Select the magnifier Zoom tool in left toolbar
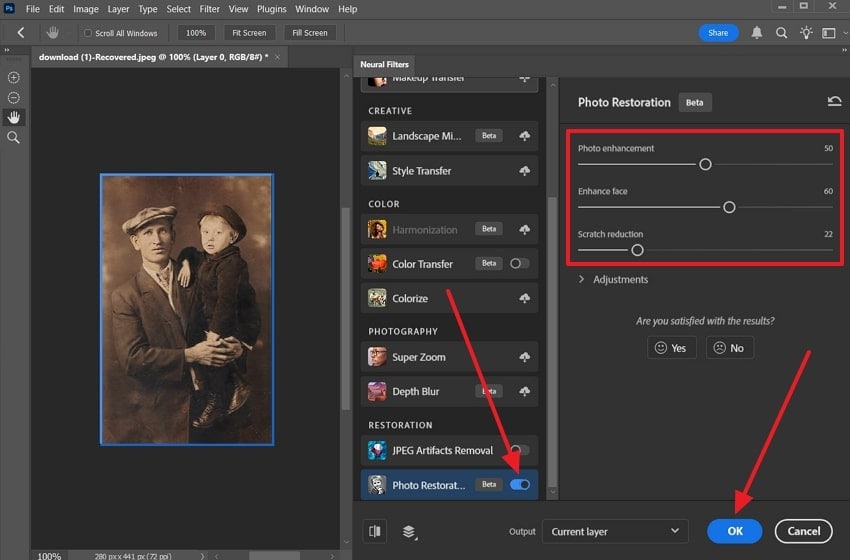 [x=14, y=137]
